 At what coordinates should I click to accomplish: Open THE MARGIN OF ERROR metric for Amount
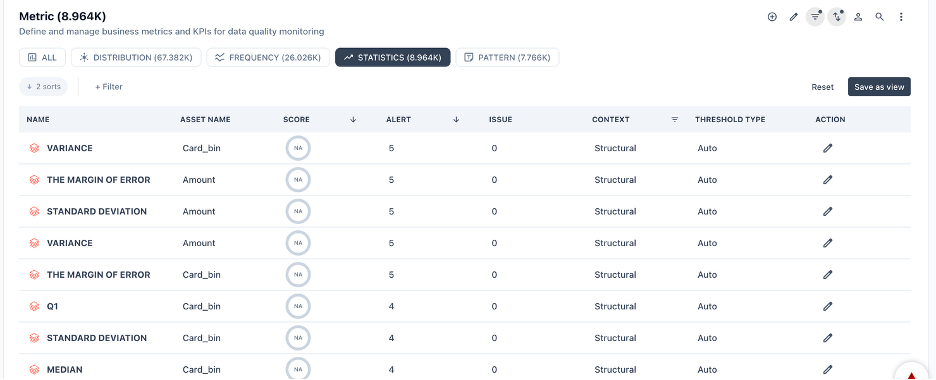[98, 180]
